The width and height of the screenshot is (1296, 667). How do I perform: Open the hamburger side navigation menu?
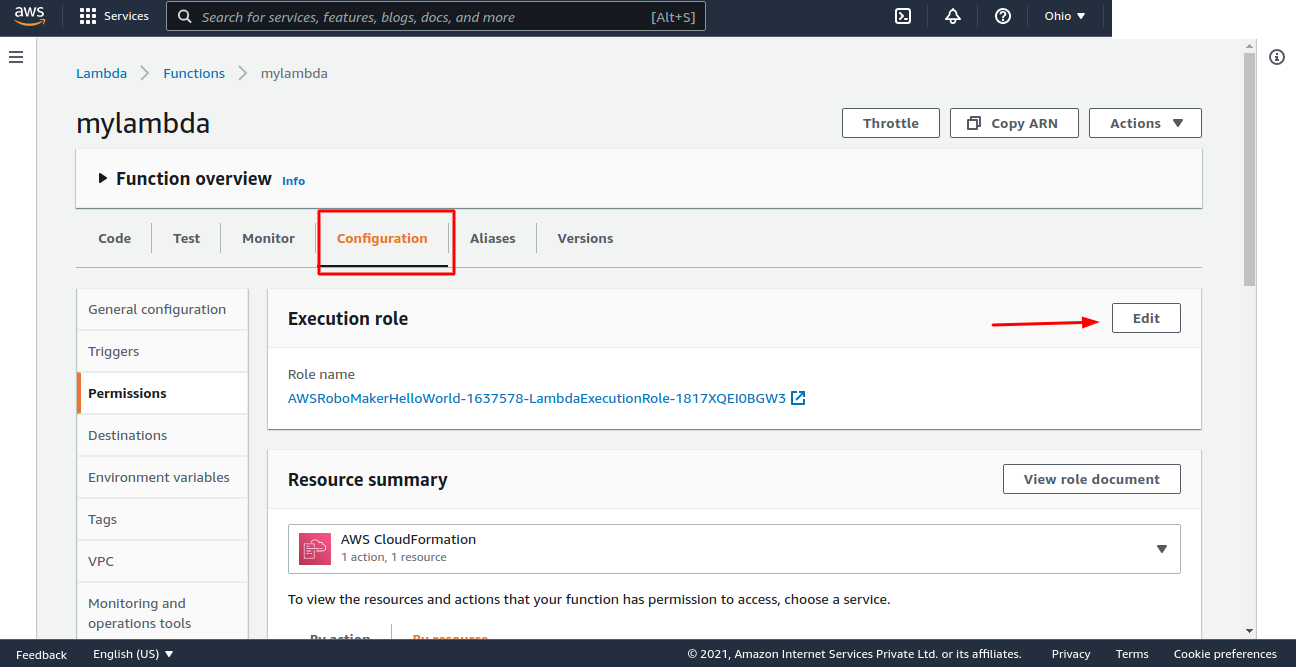point(16,57)
